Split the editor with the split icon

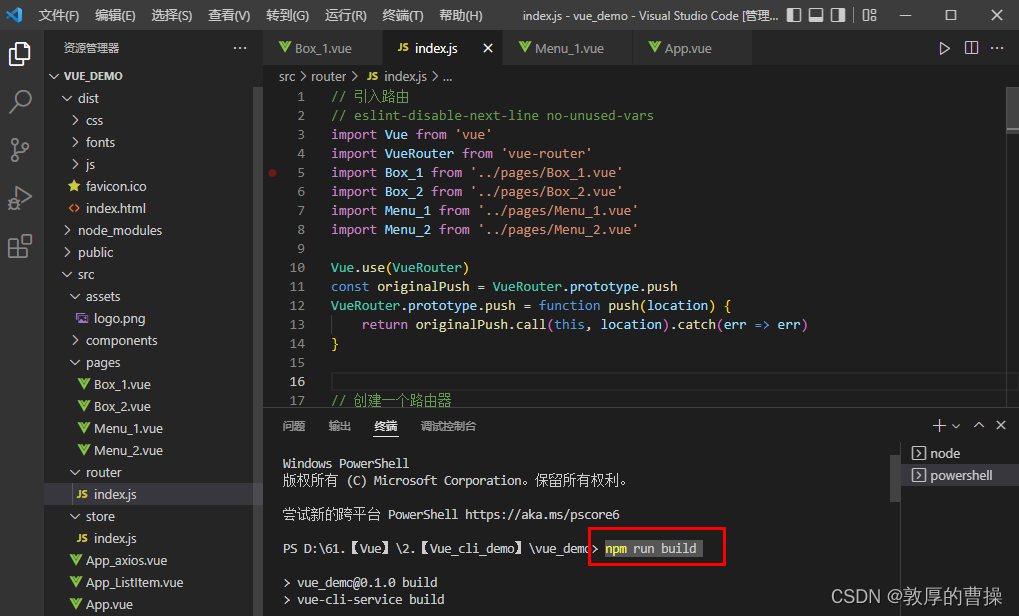(x=971, y=46)
